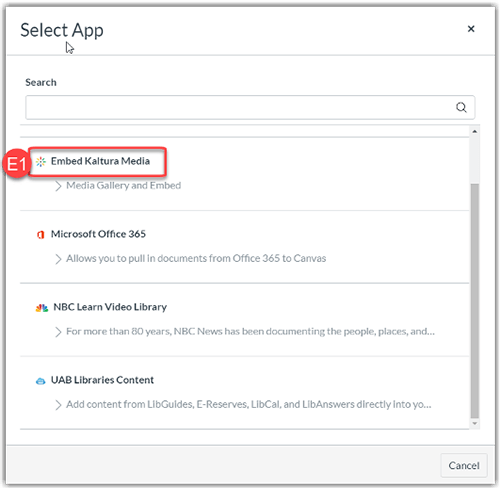500x488 pixels.
Task: Choose NBC Learn Video Library
Action: 110,307
